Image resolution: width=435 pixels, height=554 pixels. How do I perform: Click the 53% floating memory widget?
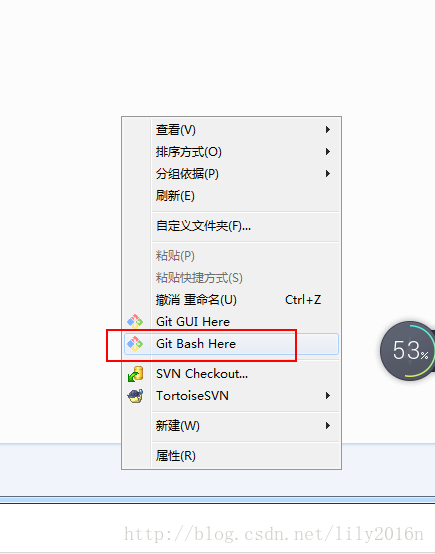[408, 350]
